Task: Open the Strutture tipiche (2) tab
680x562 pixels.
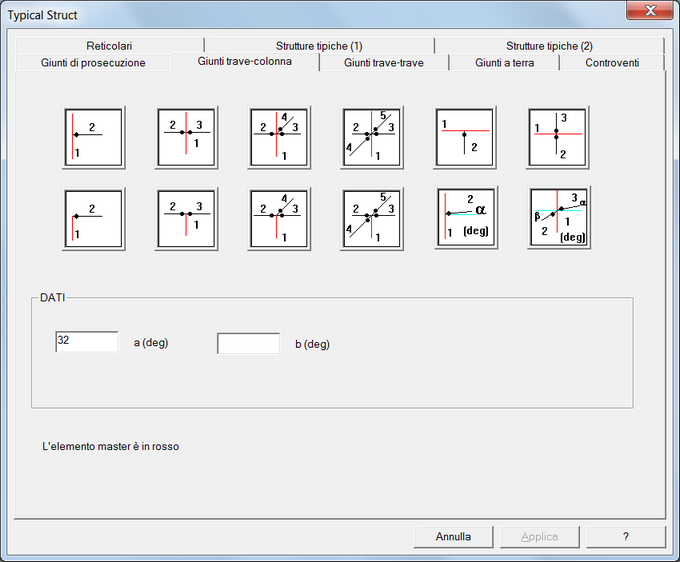Action: (549, 46)
